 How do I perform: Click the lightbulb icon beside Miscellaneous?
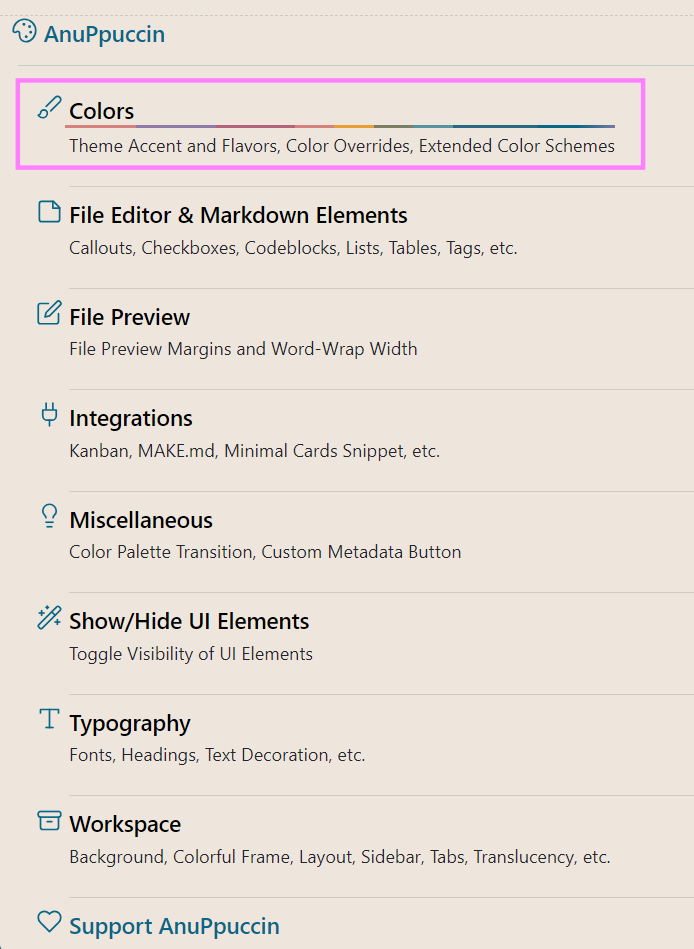[49, 516]
